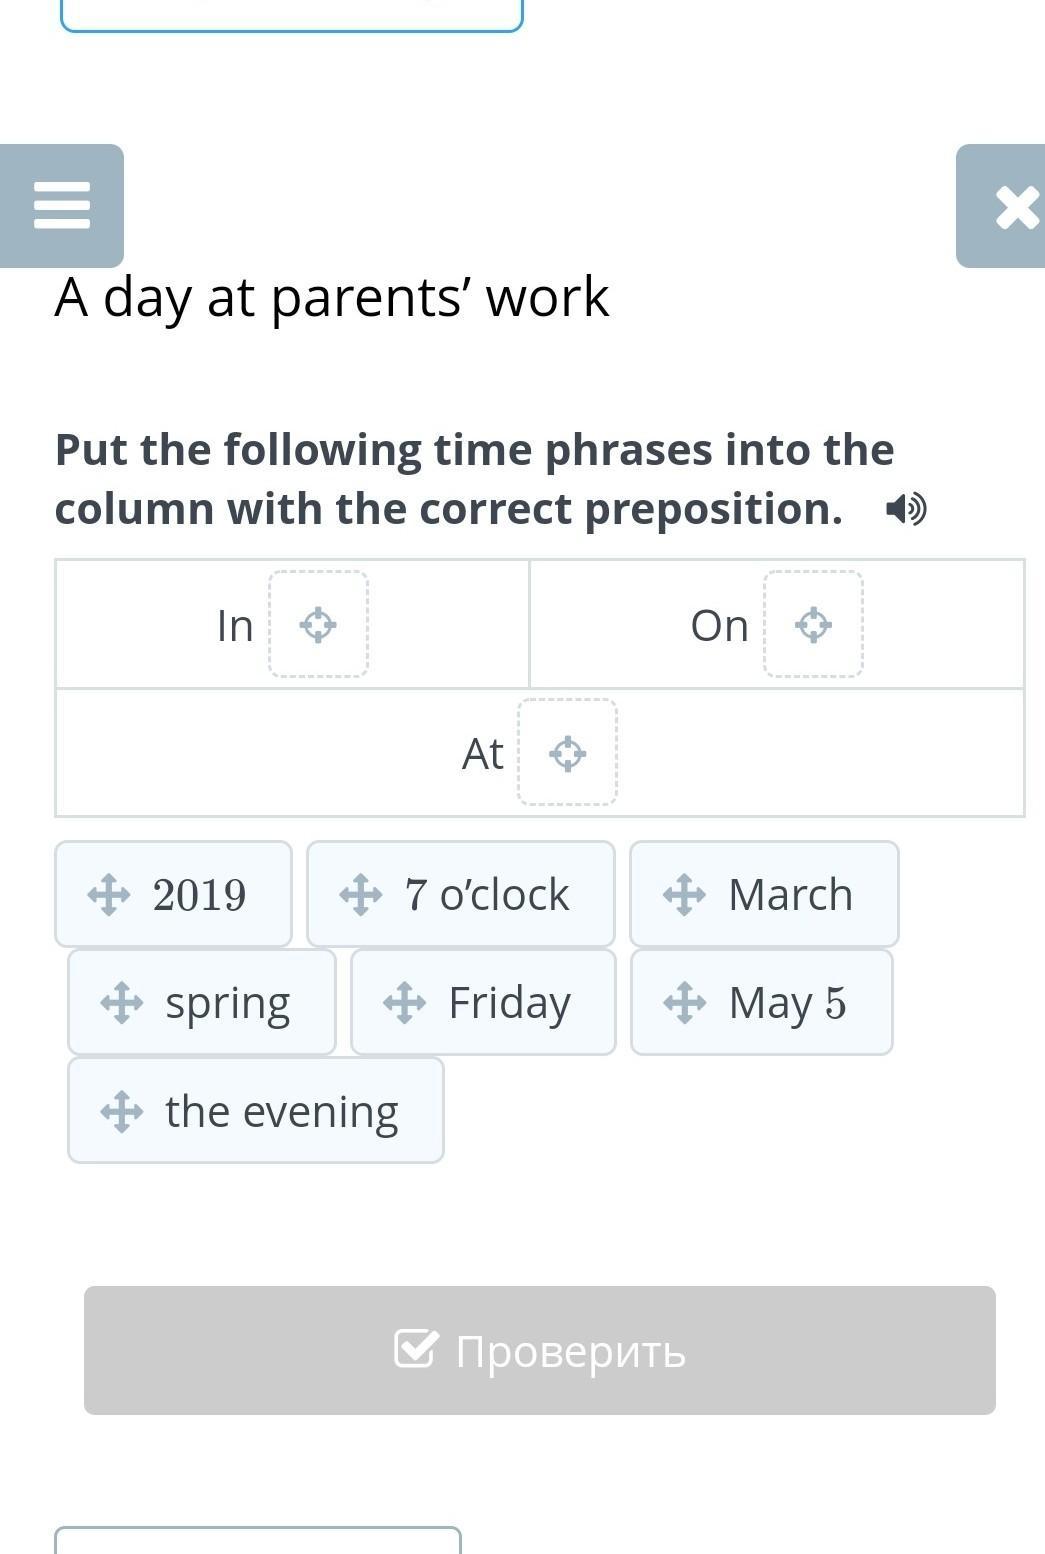Select the In column drop target

pos(318,625)
